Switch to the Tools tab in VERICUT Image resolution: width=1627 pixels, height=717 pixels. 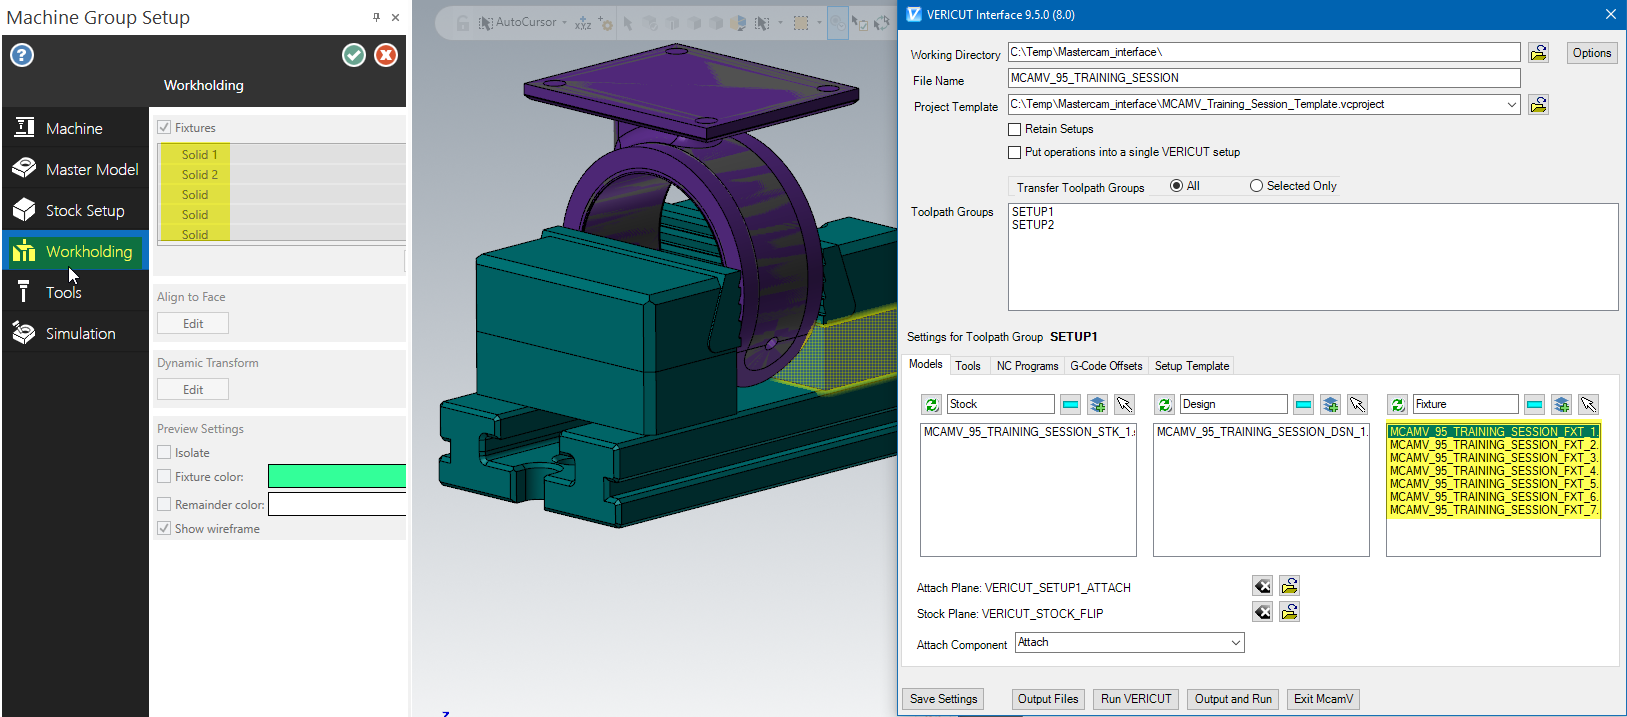click(968, 366)
